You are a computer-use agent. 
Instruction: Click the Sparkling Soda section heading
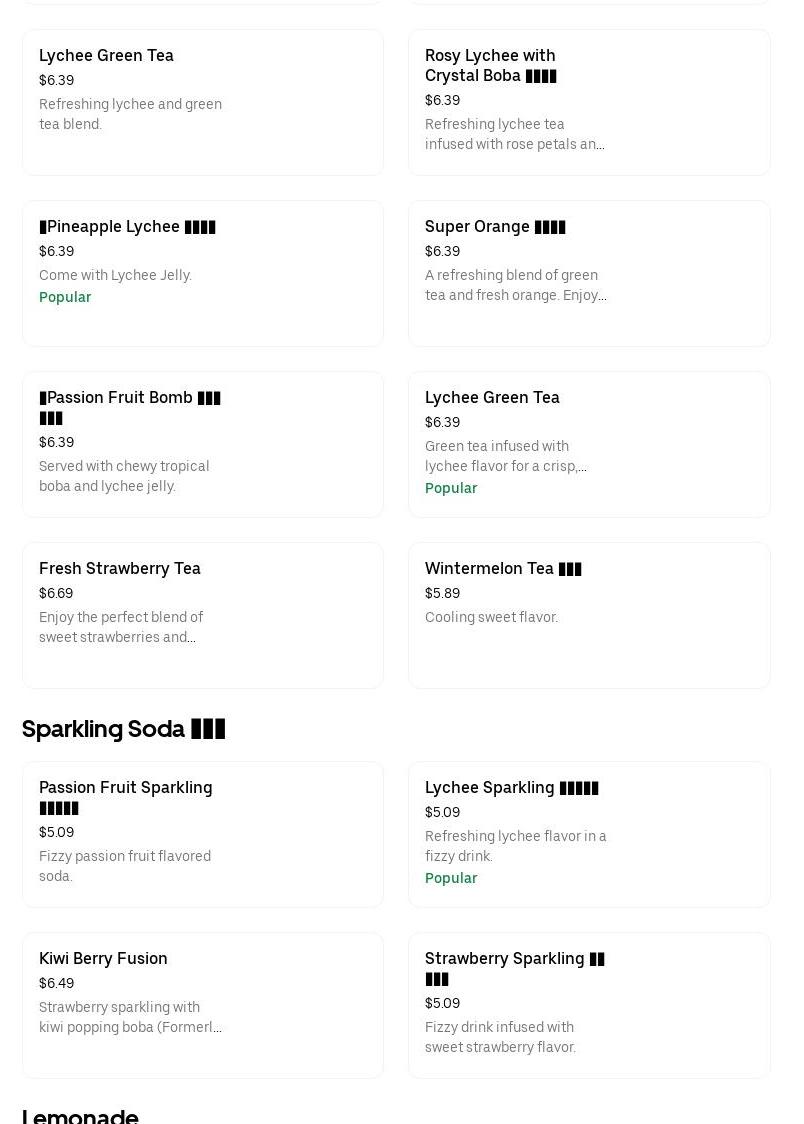tap(123, 729)
